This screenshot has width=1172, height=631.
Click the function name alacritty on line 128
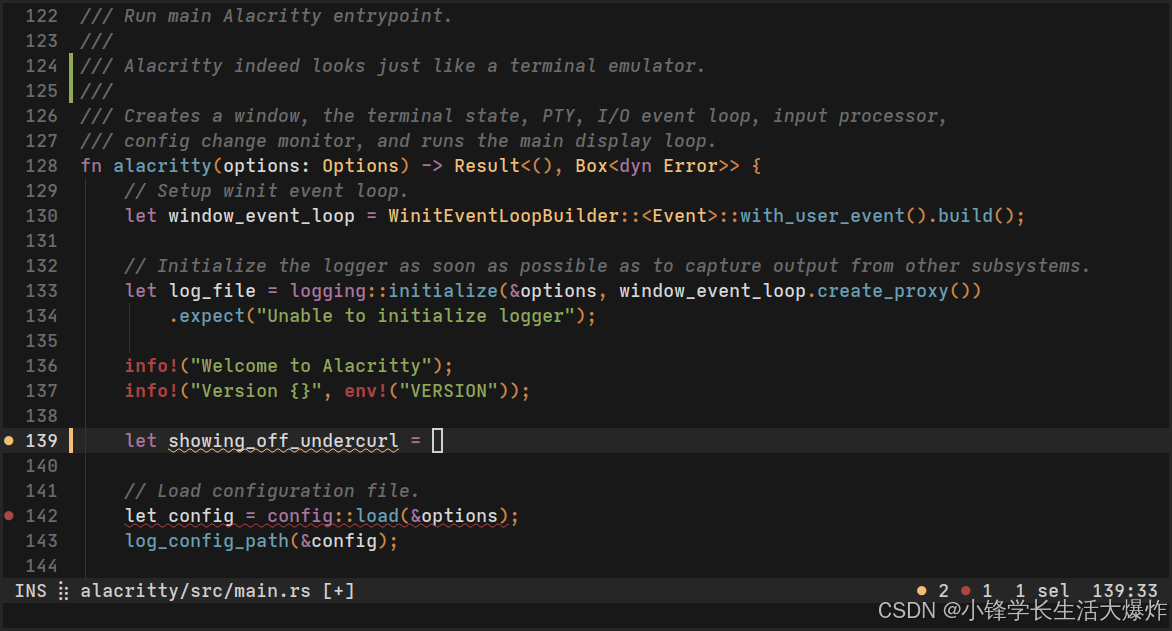pos(162,166)
